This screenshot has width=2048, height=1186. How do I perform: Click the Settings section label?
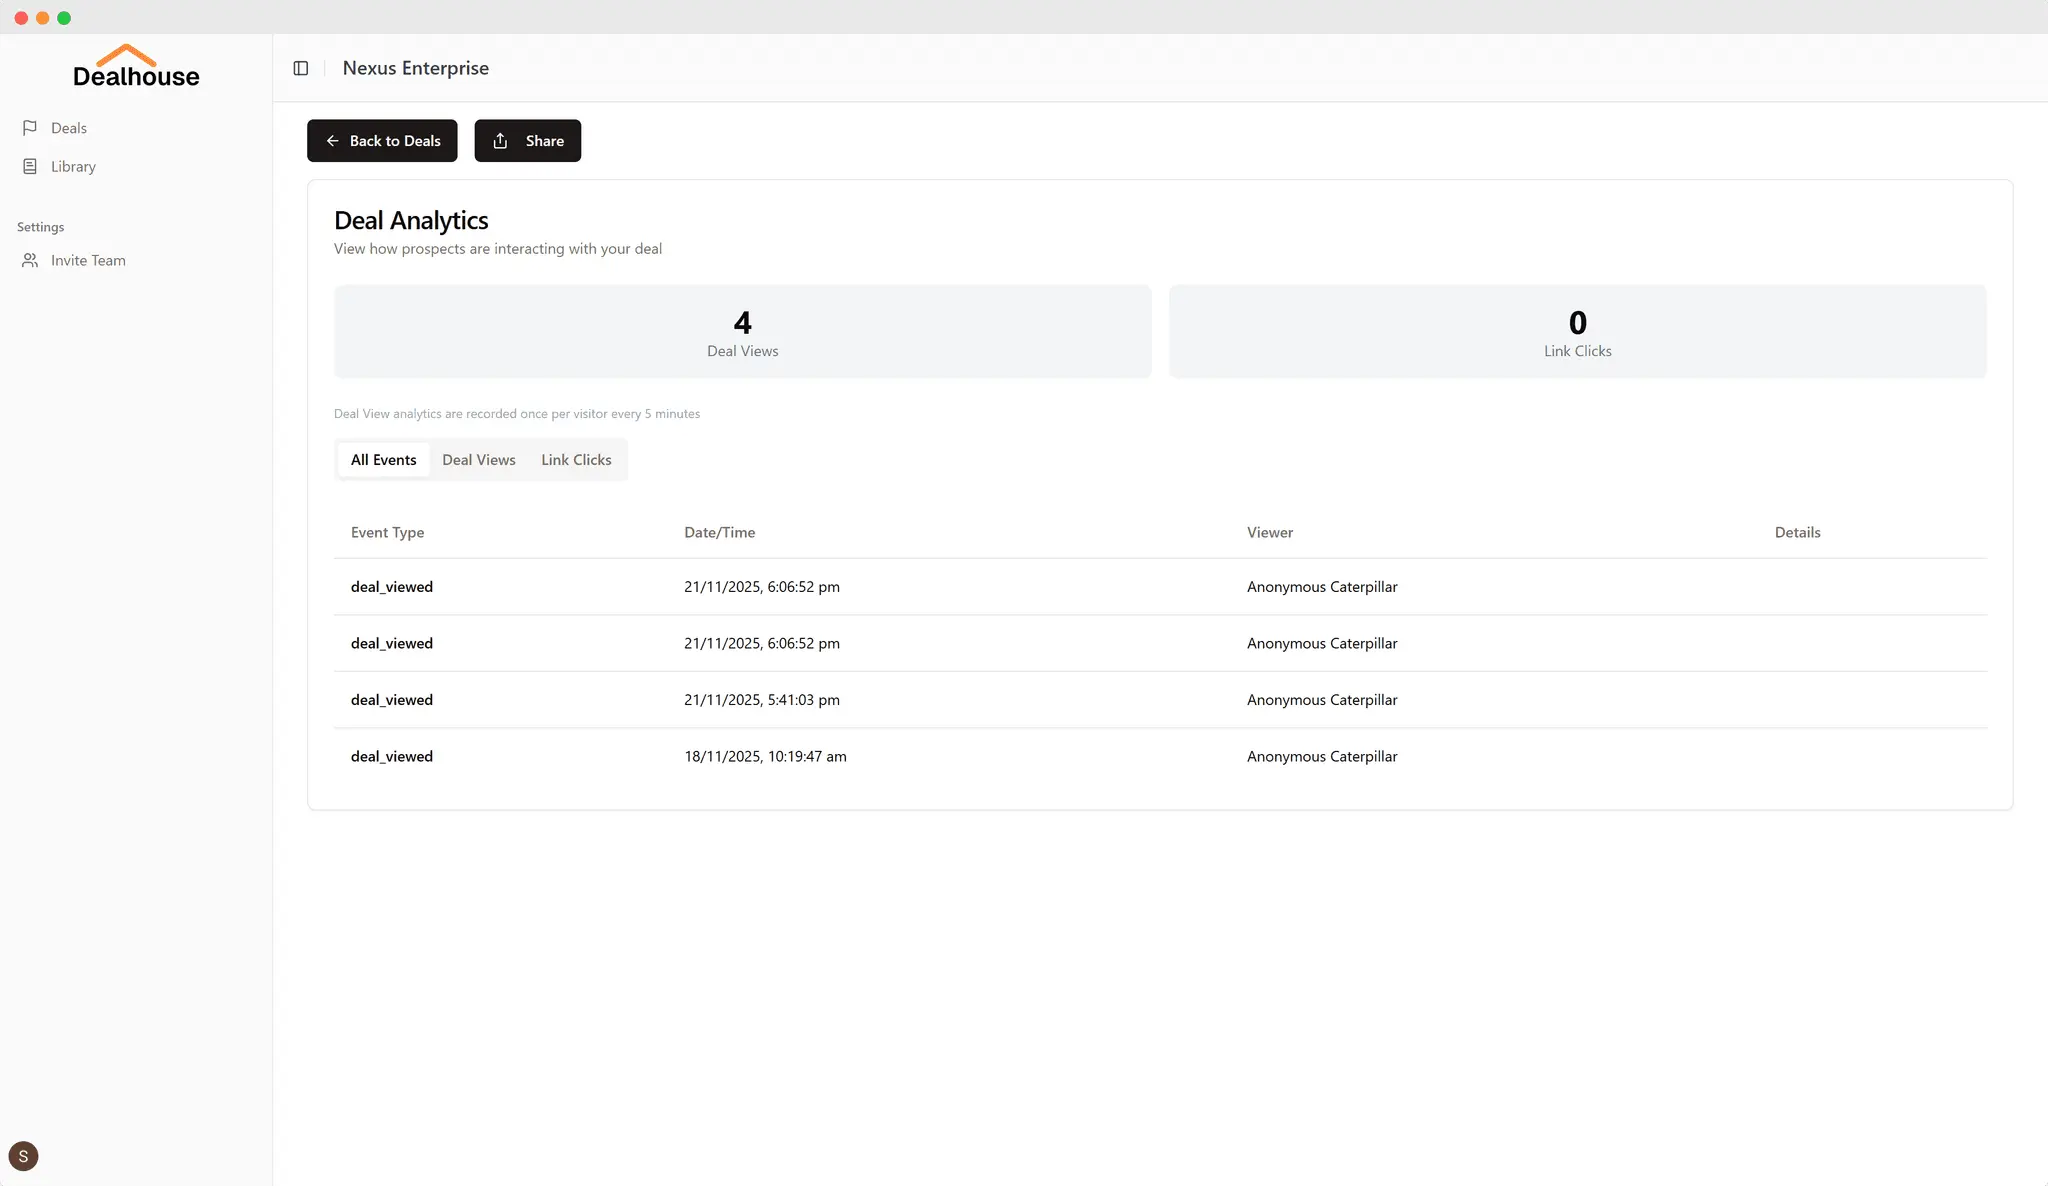[40, 227]
